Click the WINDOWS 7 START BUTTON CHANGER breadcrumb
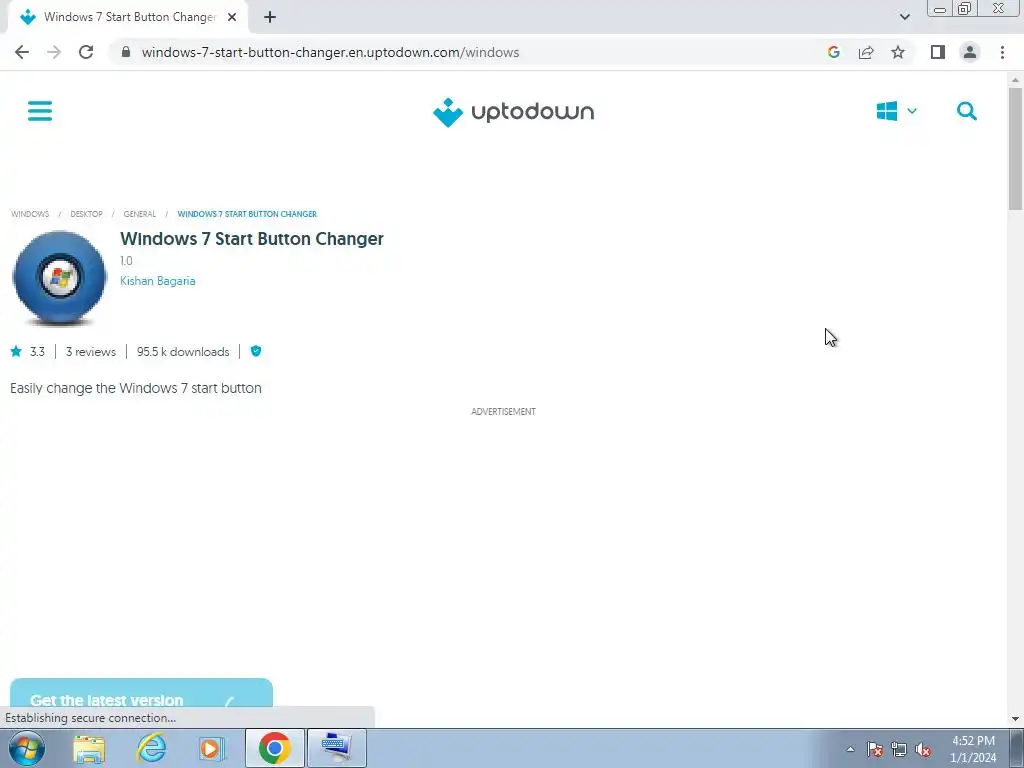 (247, 214)
